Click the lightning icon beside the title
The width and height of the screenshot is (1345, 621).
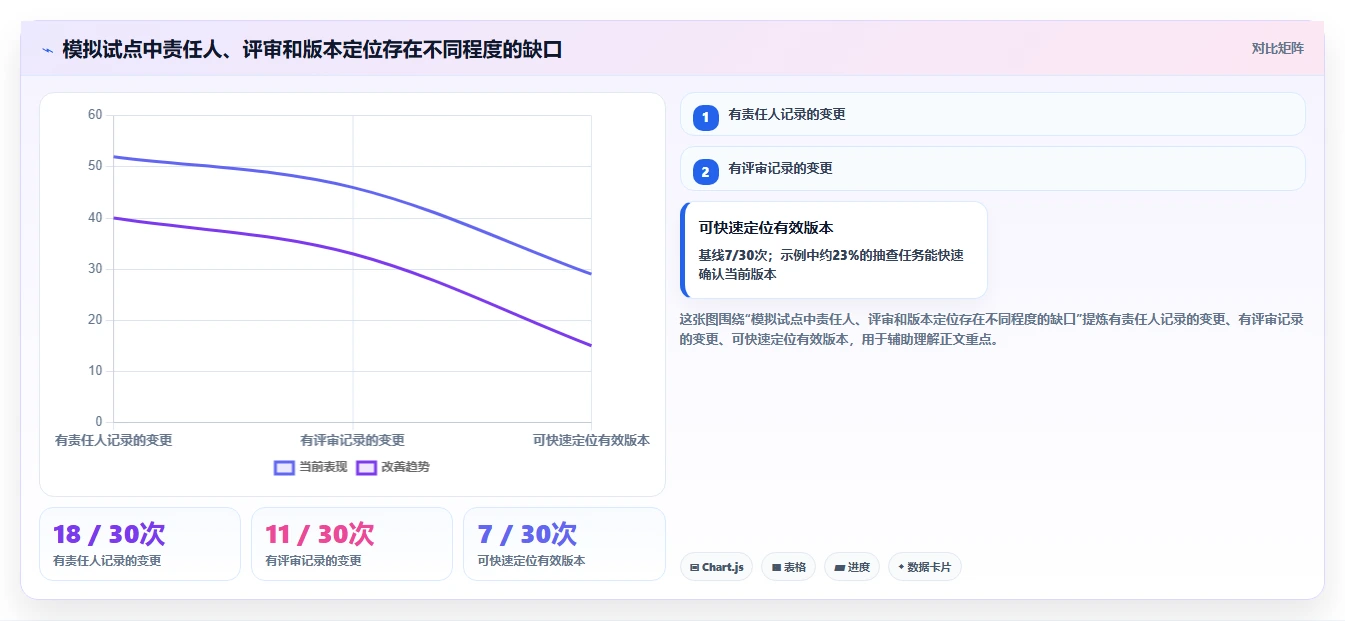point(47,49)
